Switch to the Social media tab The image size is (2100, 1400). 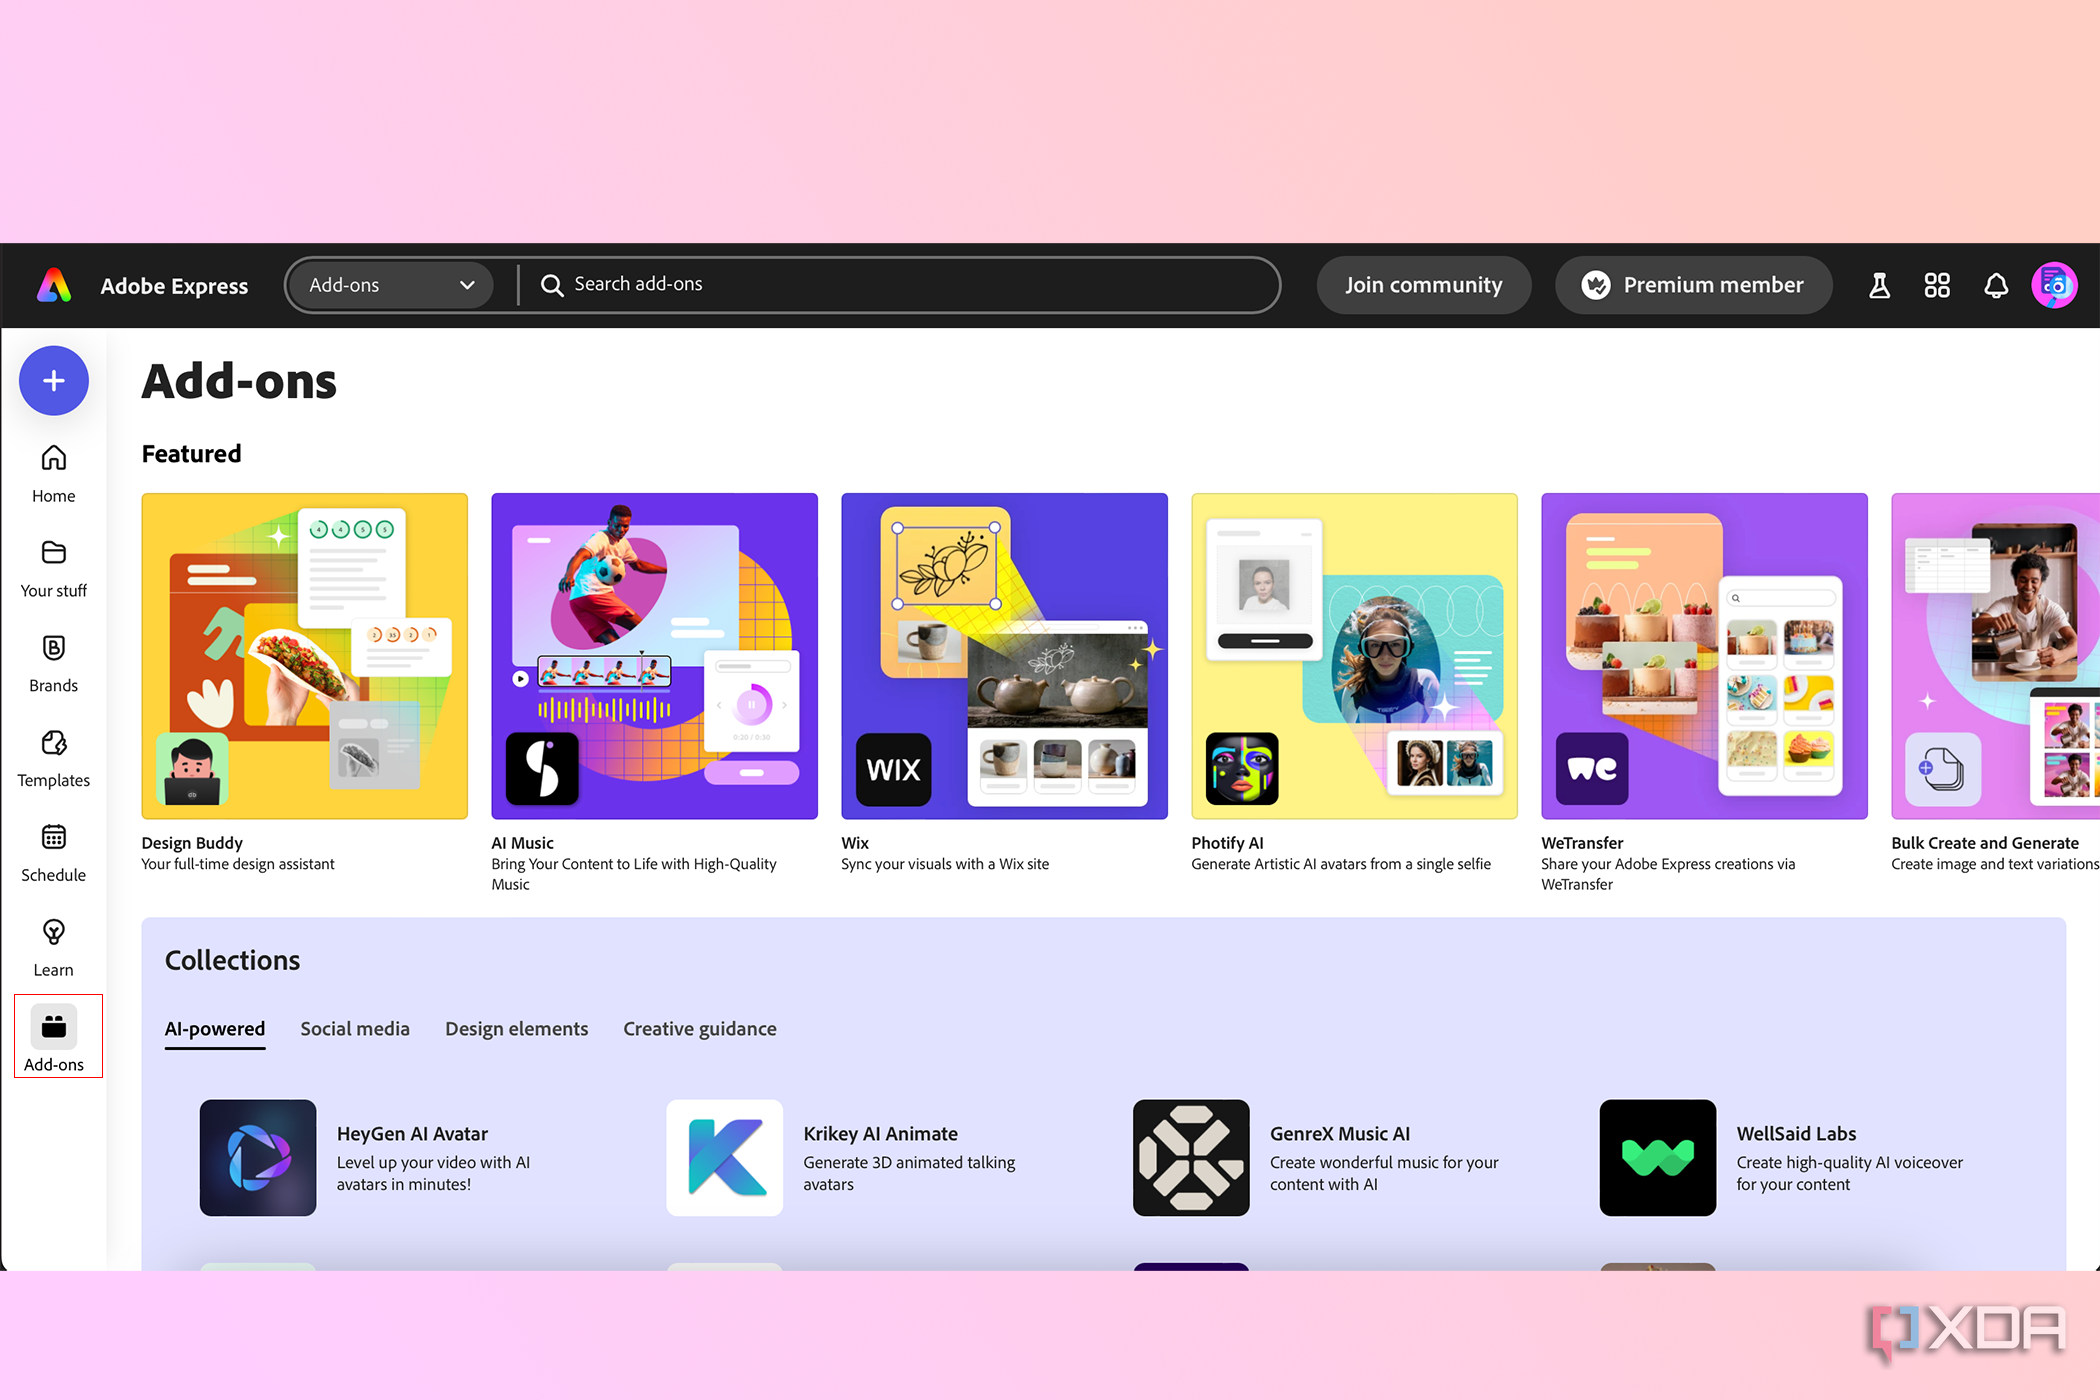coord(355,1029)
